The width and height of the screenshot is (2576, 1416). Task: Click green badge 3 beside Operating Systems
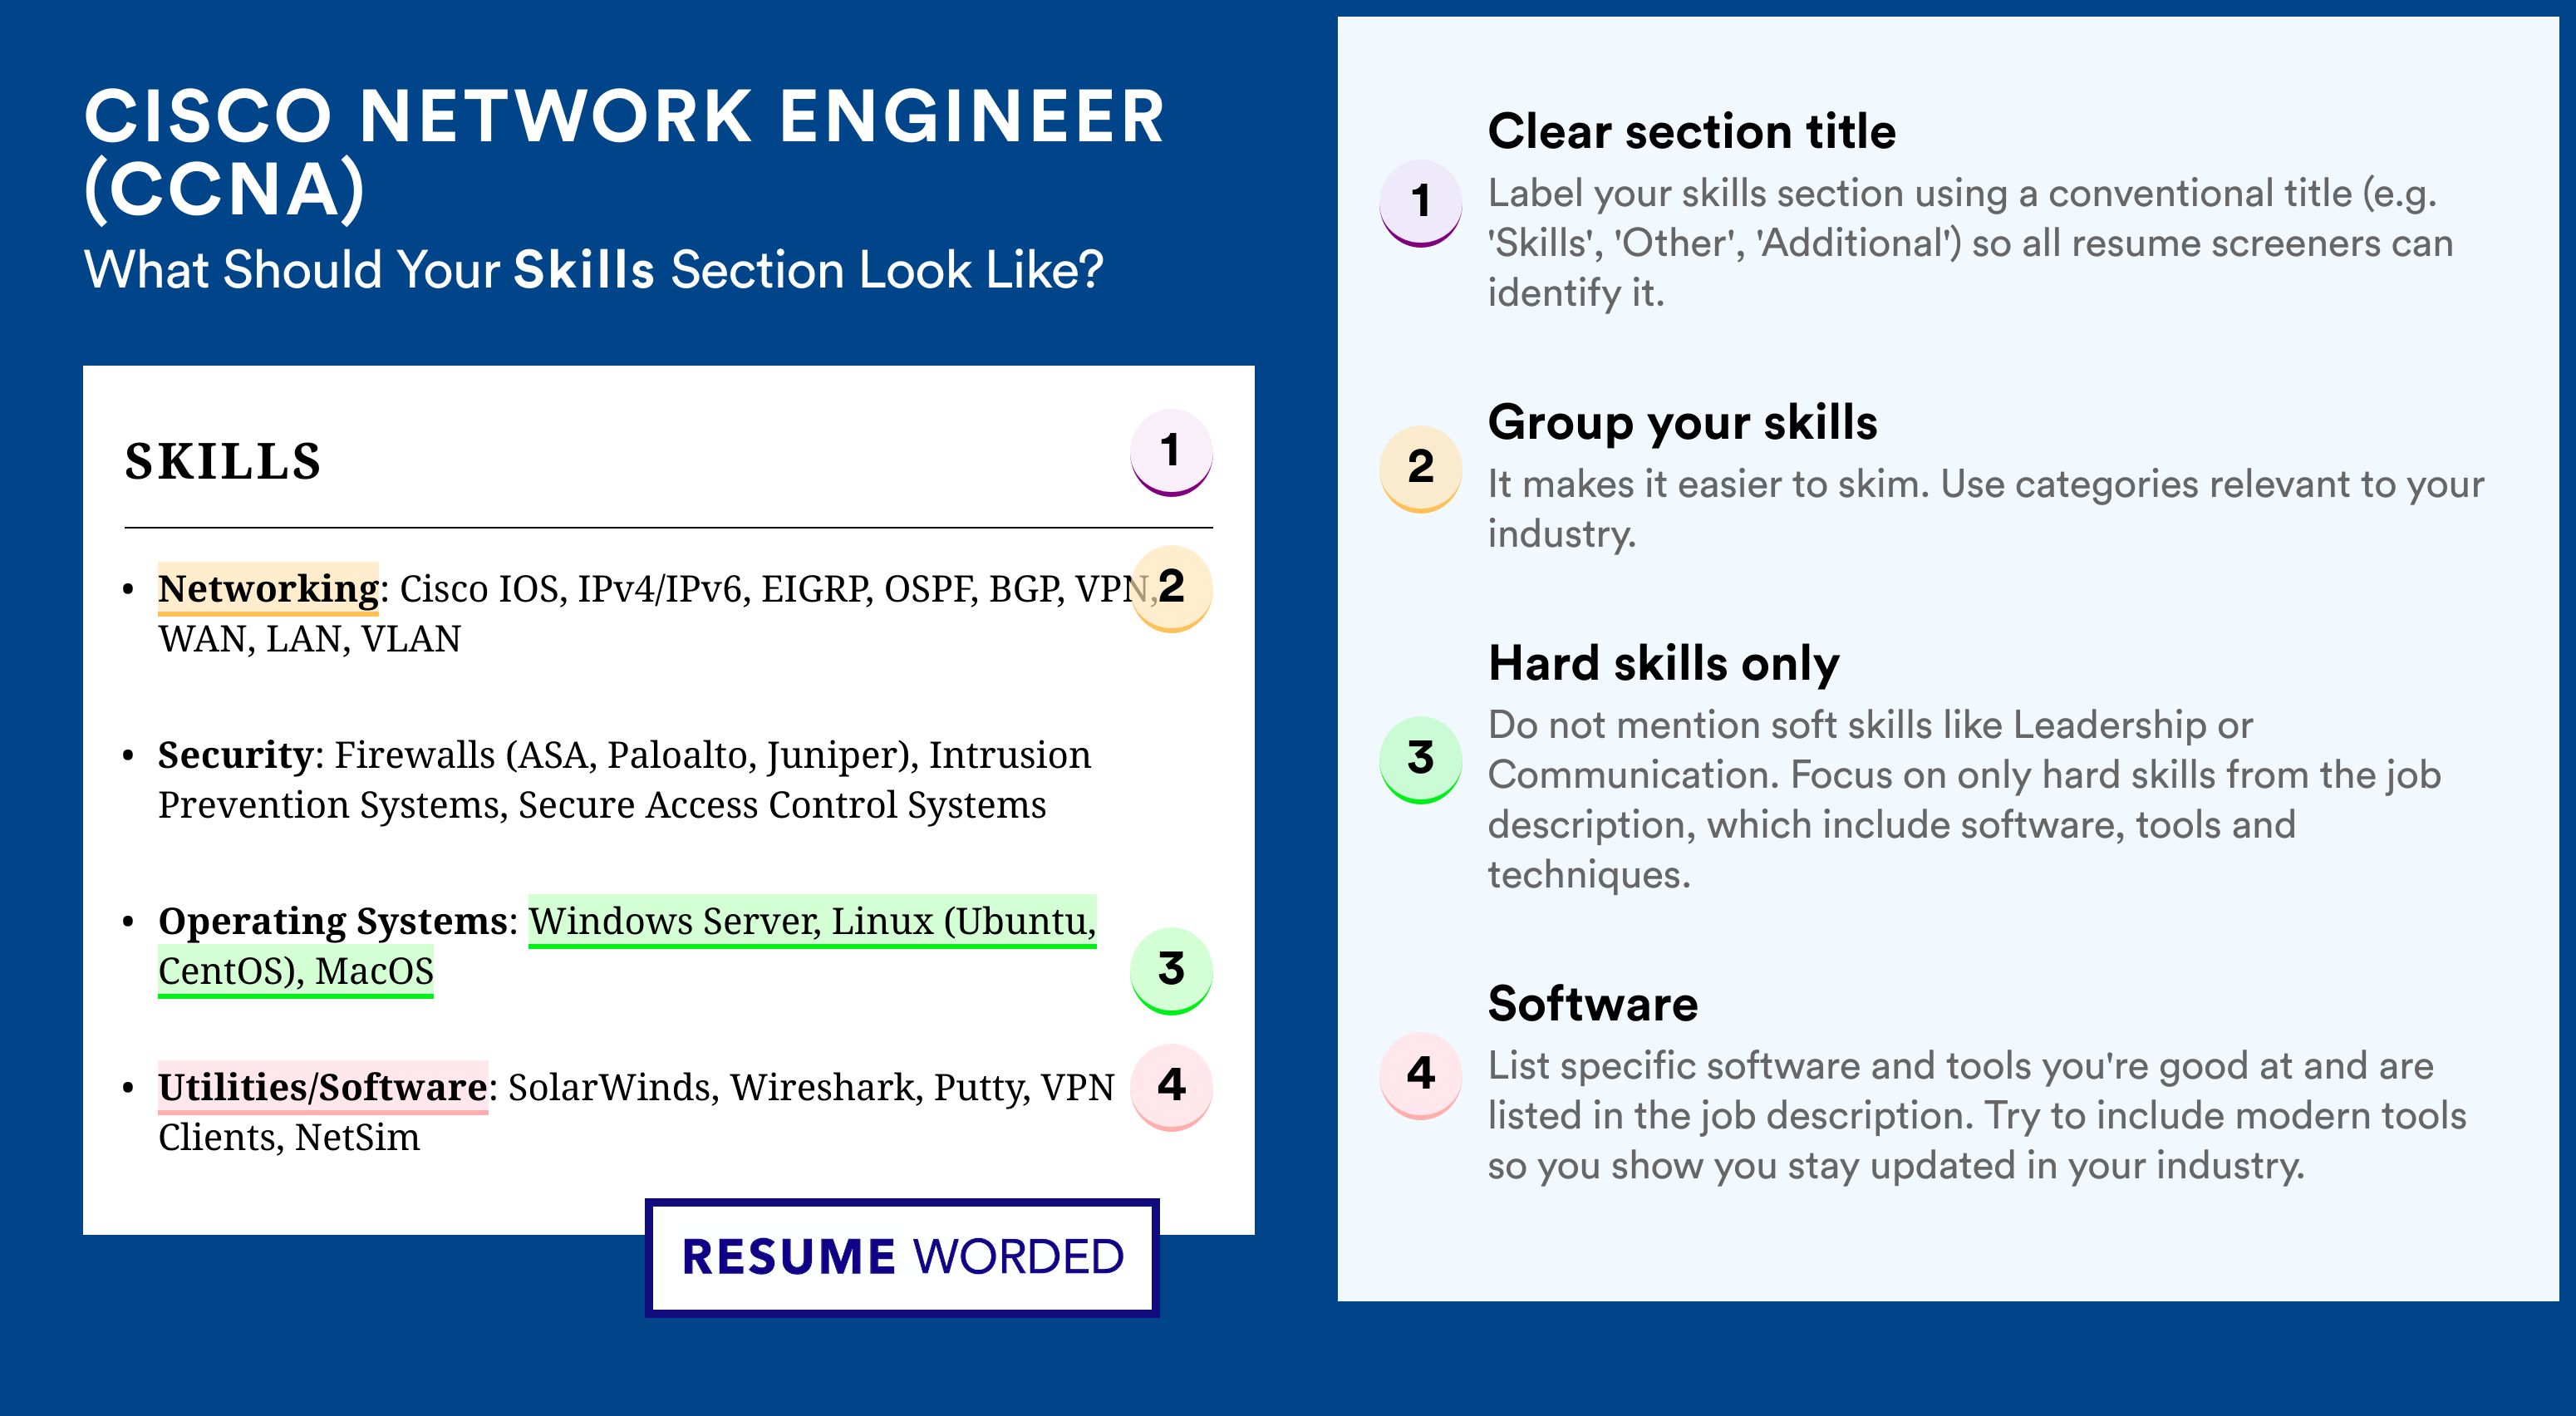[x=1171, y=970]
